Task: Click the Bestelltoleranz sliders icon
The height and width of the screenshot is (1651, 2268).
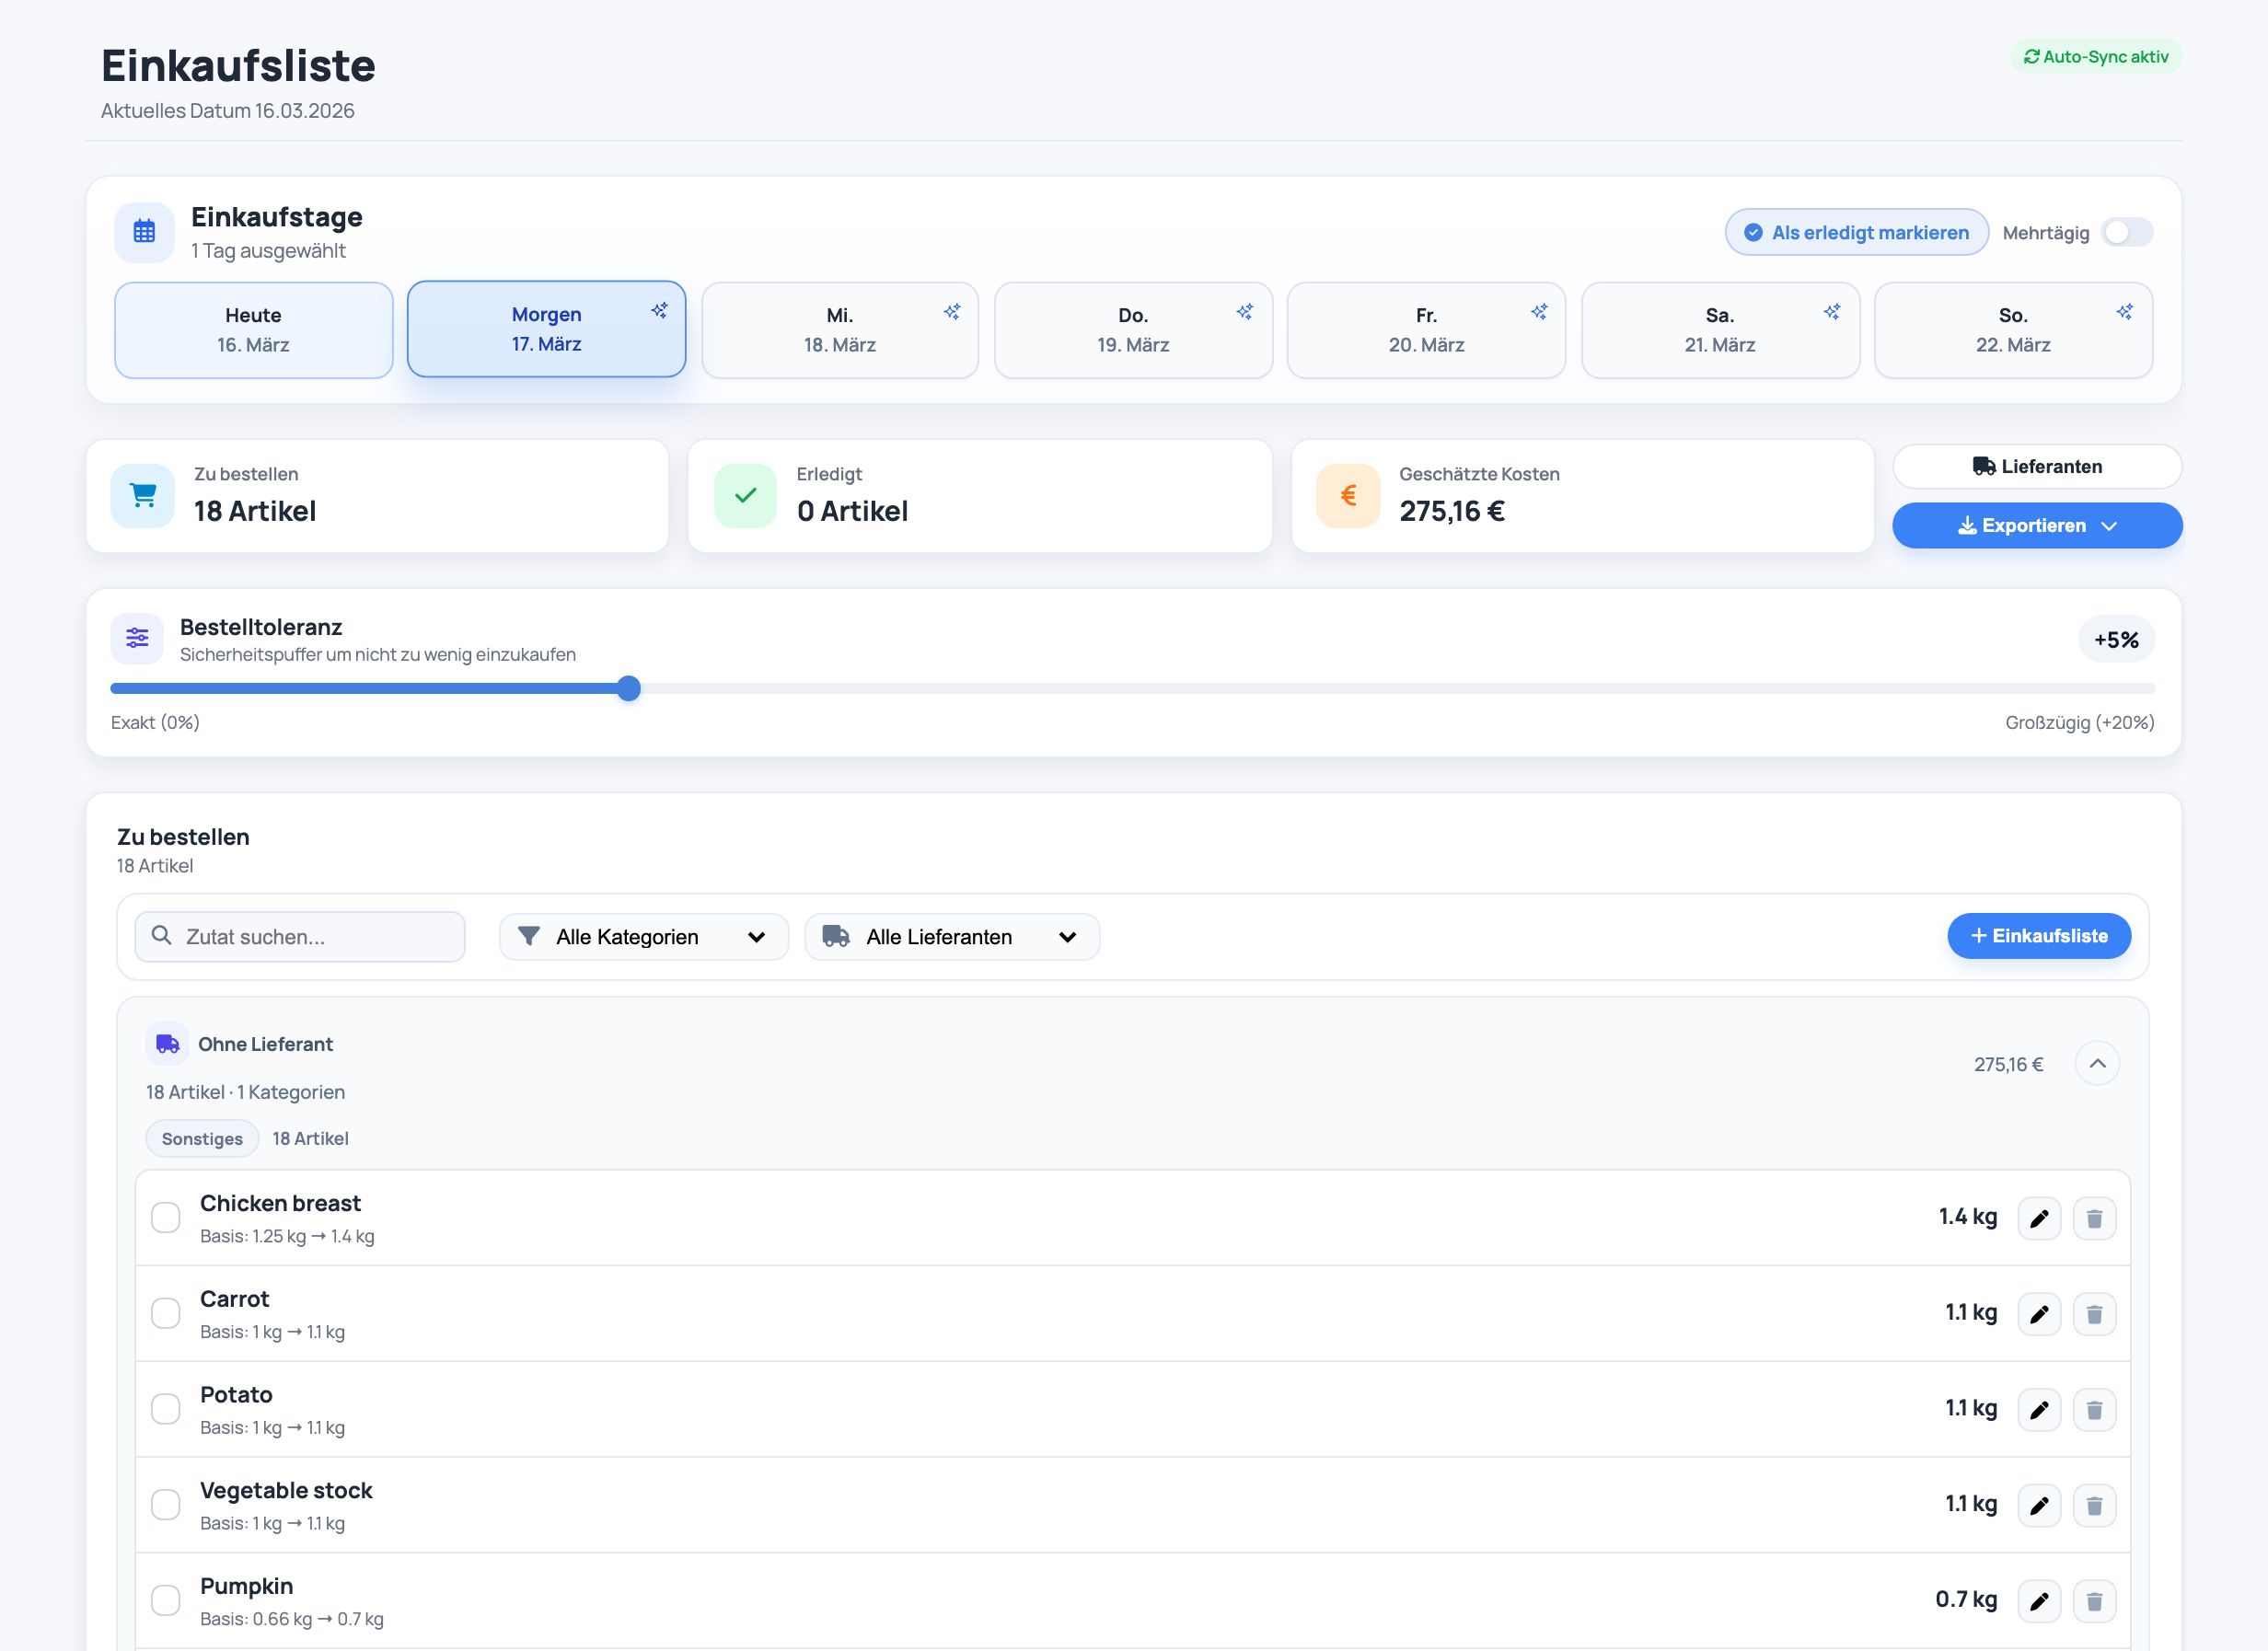Action: 137,638
